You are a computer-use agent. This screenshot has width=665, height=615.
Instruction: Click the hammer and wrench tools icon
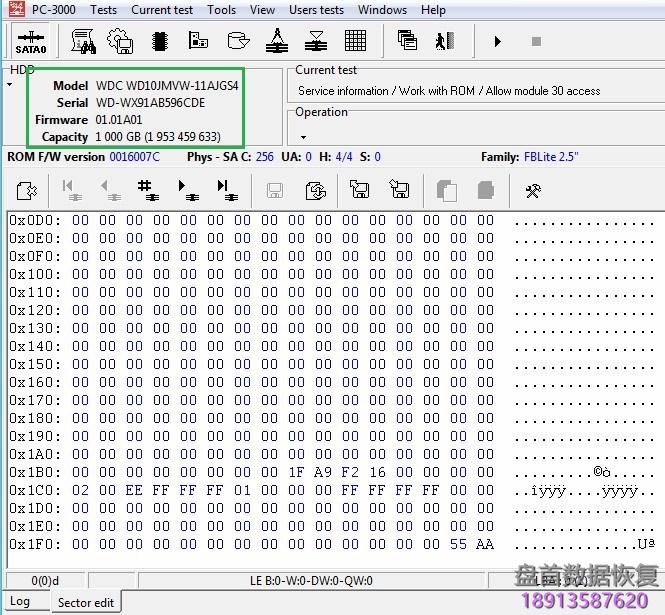click(x=533, y=190)
